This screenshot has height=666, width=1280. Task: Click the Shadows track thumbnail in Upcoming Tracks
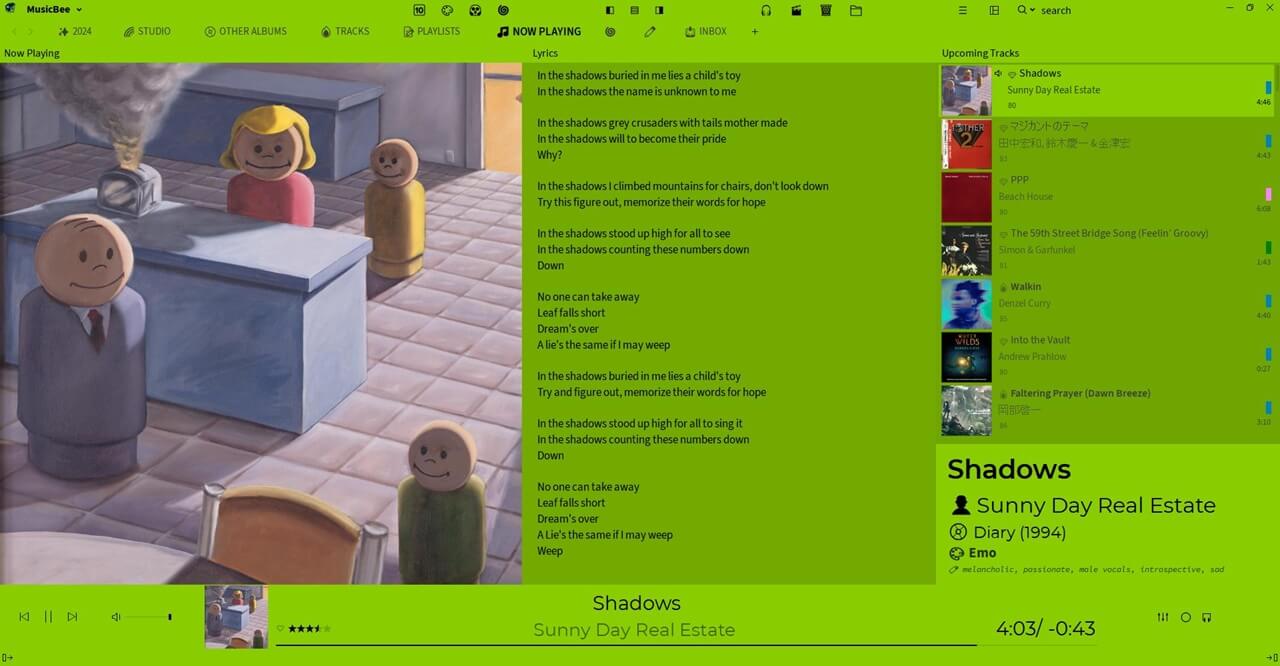click(x=966, y=90)
